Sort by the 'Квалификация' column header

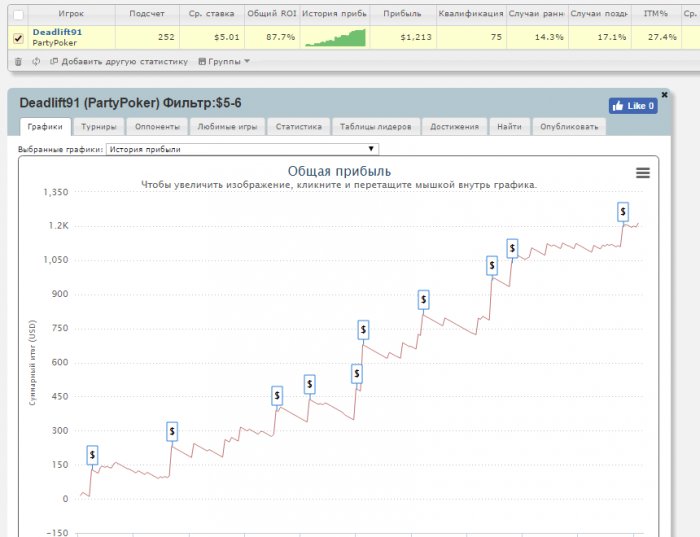pos(471,14)
